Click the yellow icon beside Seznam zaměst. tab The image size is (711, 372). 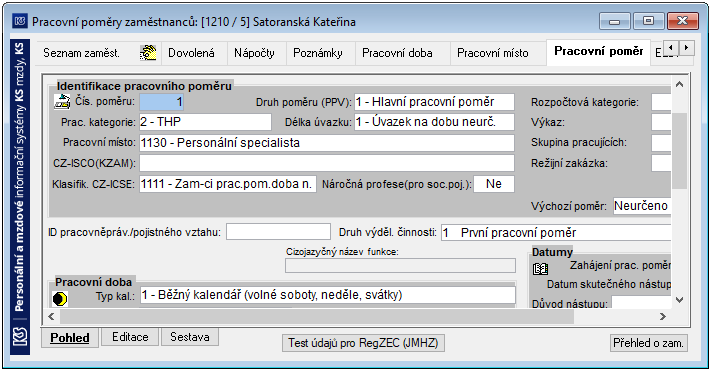tap(148, 53)
